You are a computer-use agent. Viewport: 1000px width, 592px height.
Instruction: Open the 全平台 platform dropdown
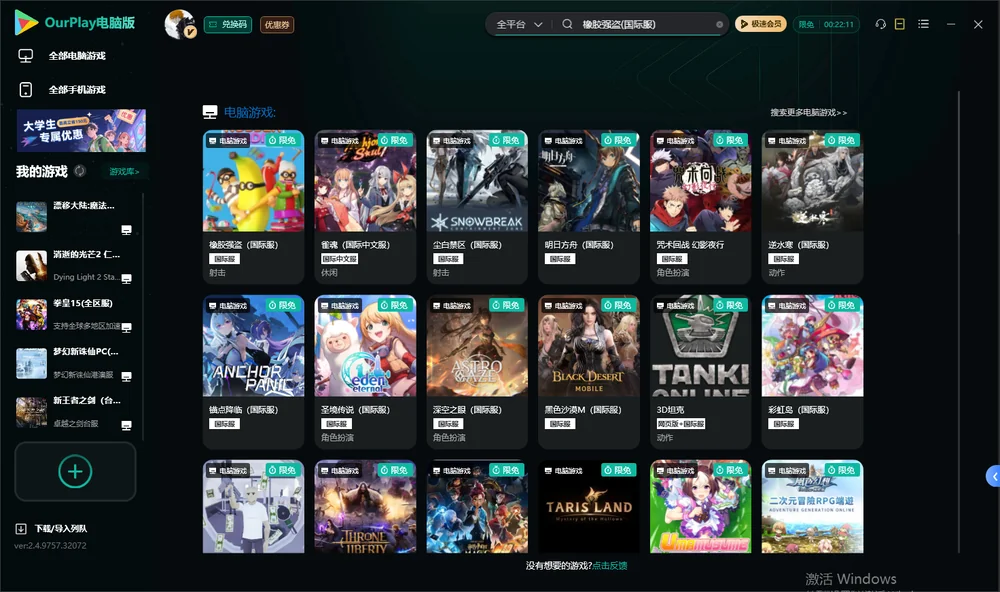(518, 24)
